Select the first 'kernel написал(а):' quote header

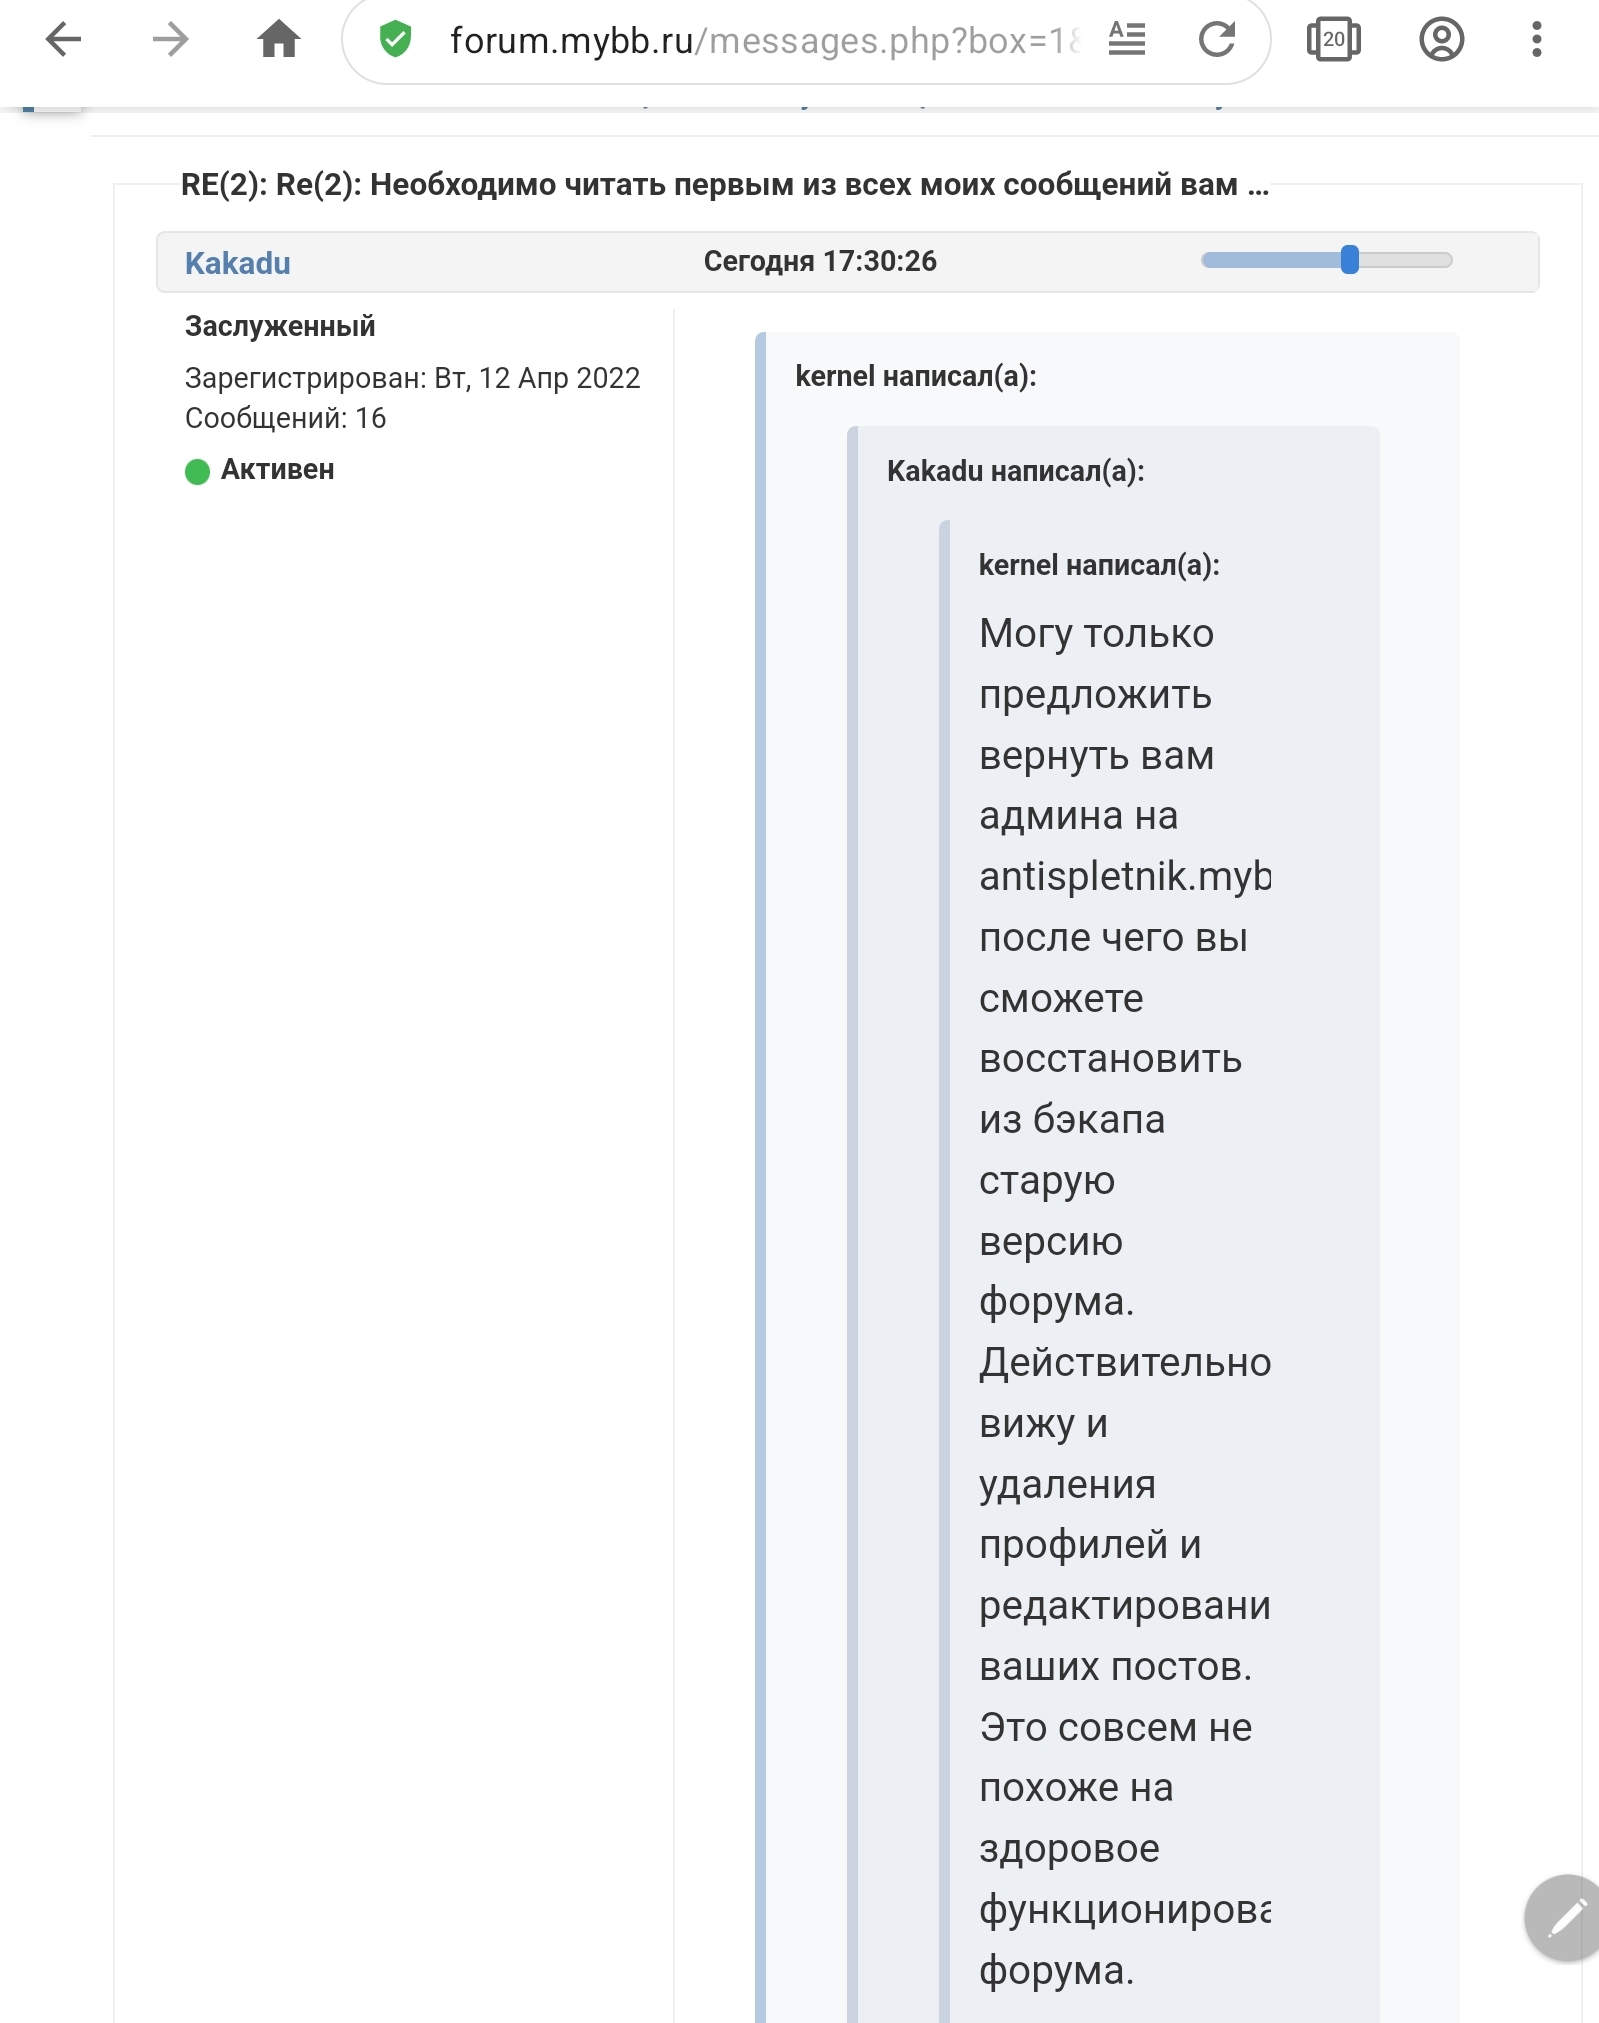[916, 376]
